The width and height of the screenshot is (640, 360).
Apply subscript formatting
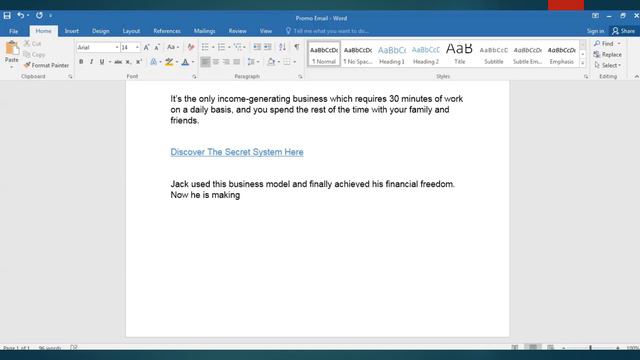click(128, 62)
